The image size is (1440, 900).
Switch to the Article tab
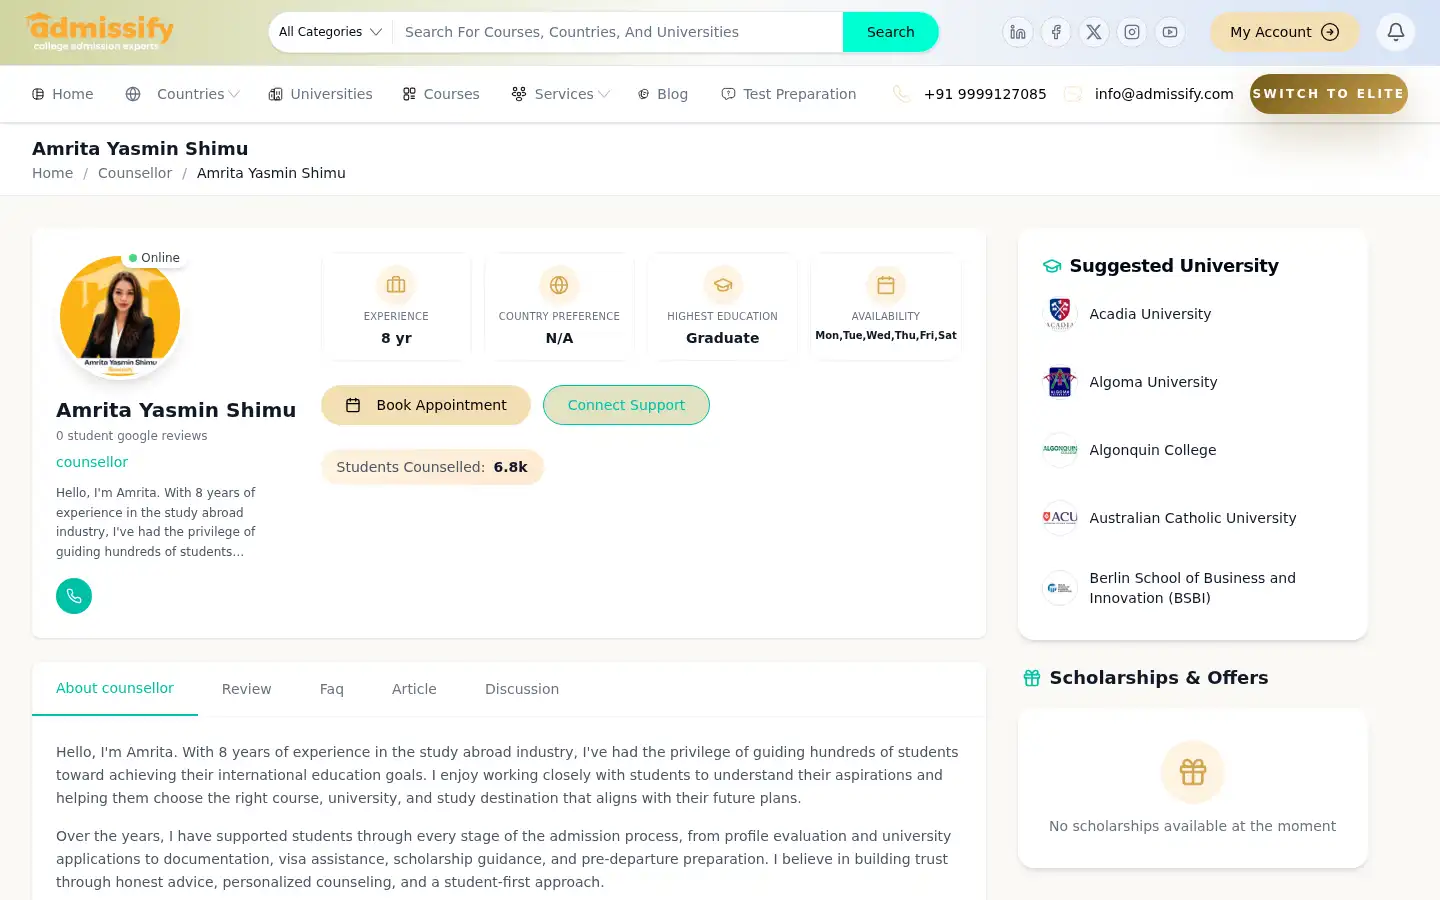tap(414, 689)
